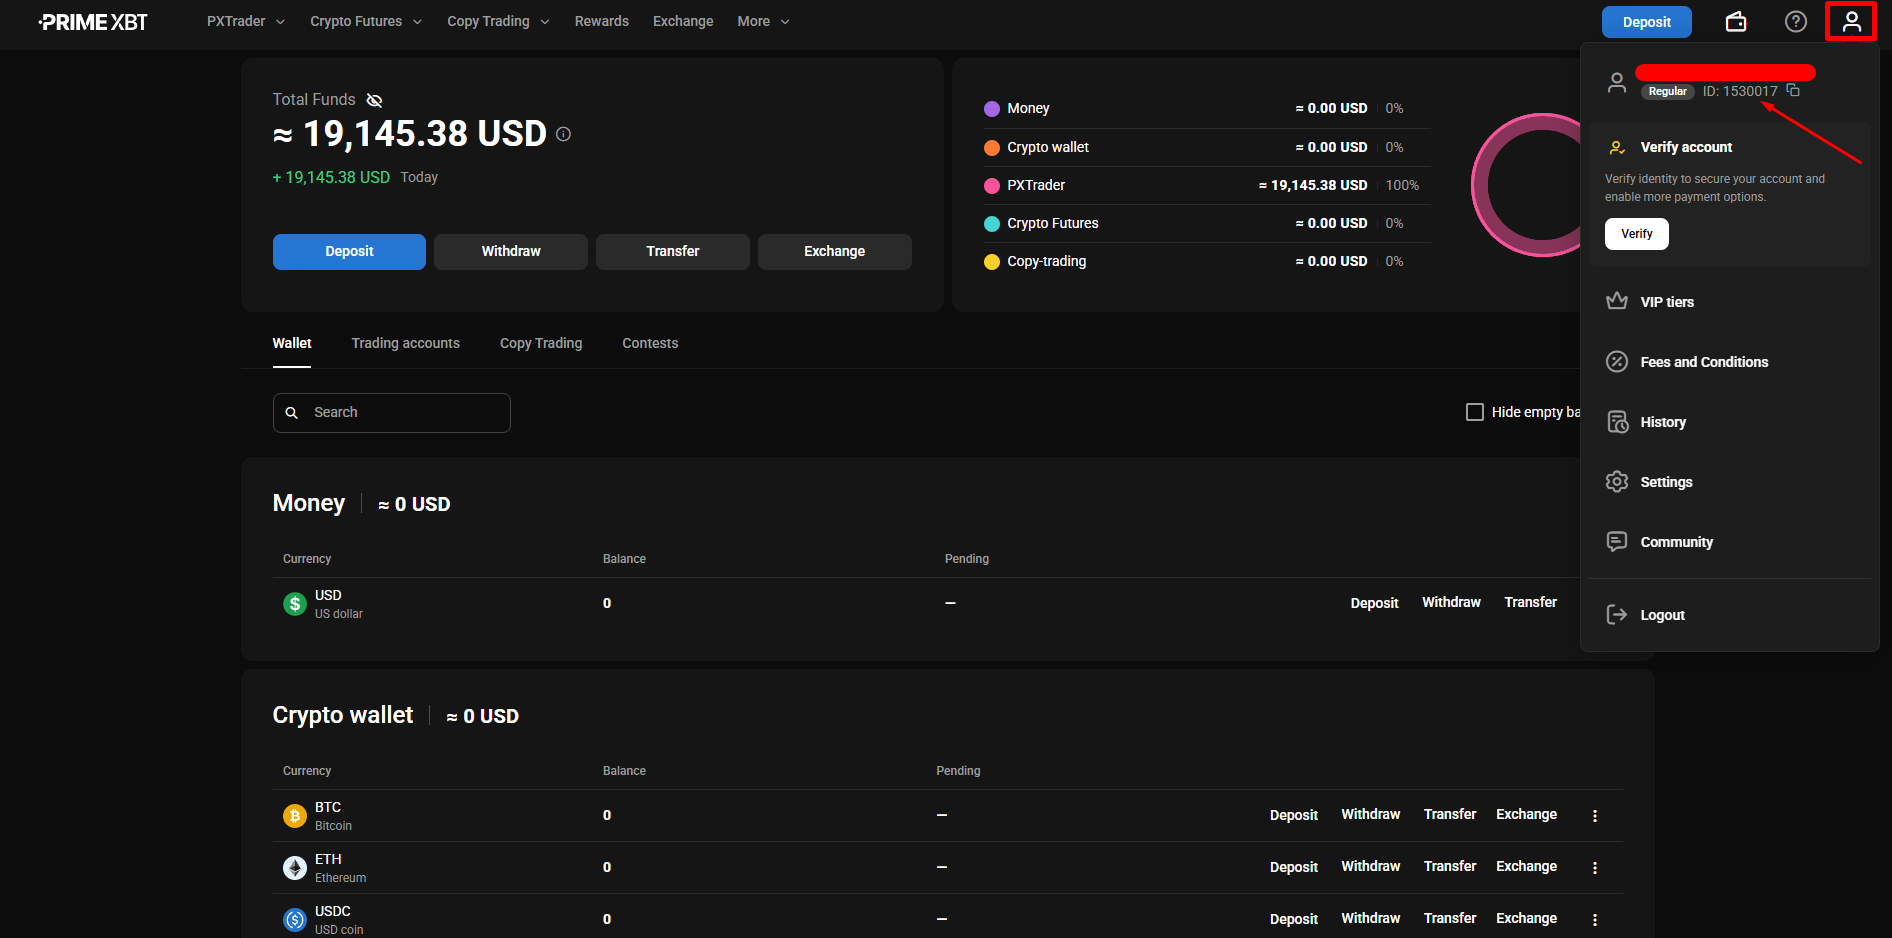Open the help question mark icon
Image resolution: width=1892 pixels, height=938 pixels.
(x=1796, y=22)
